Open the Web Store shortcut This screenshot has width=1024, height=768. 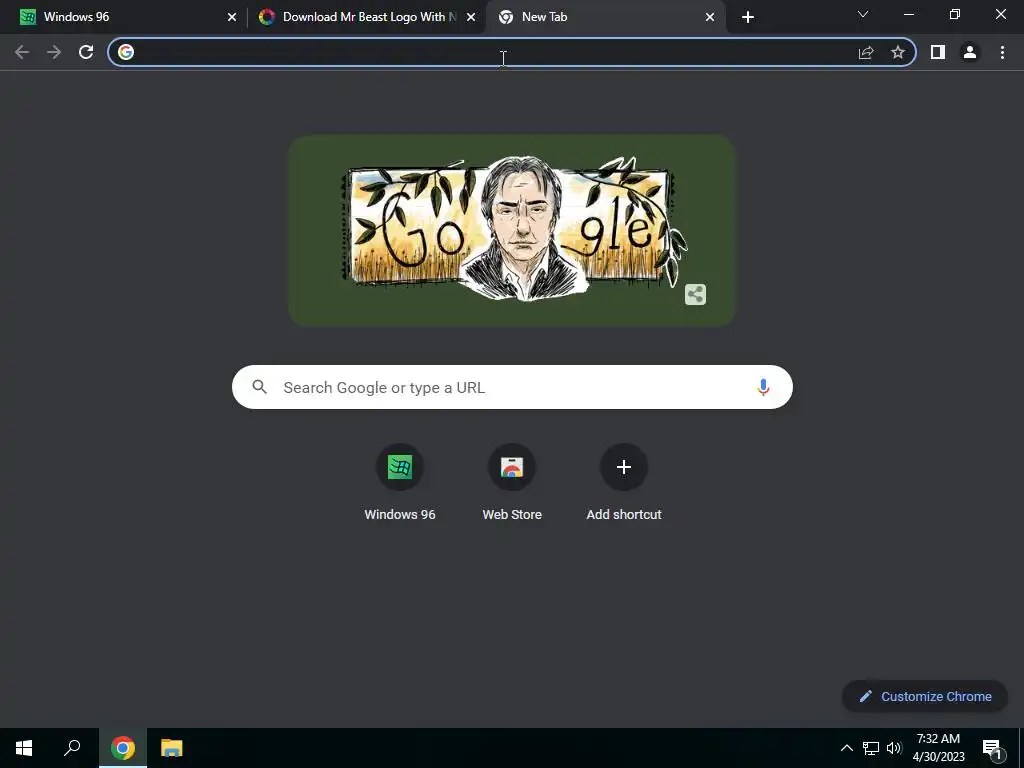pyautogui.click(x=512, y=483)
